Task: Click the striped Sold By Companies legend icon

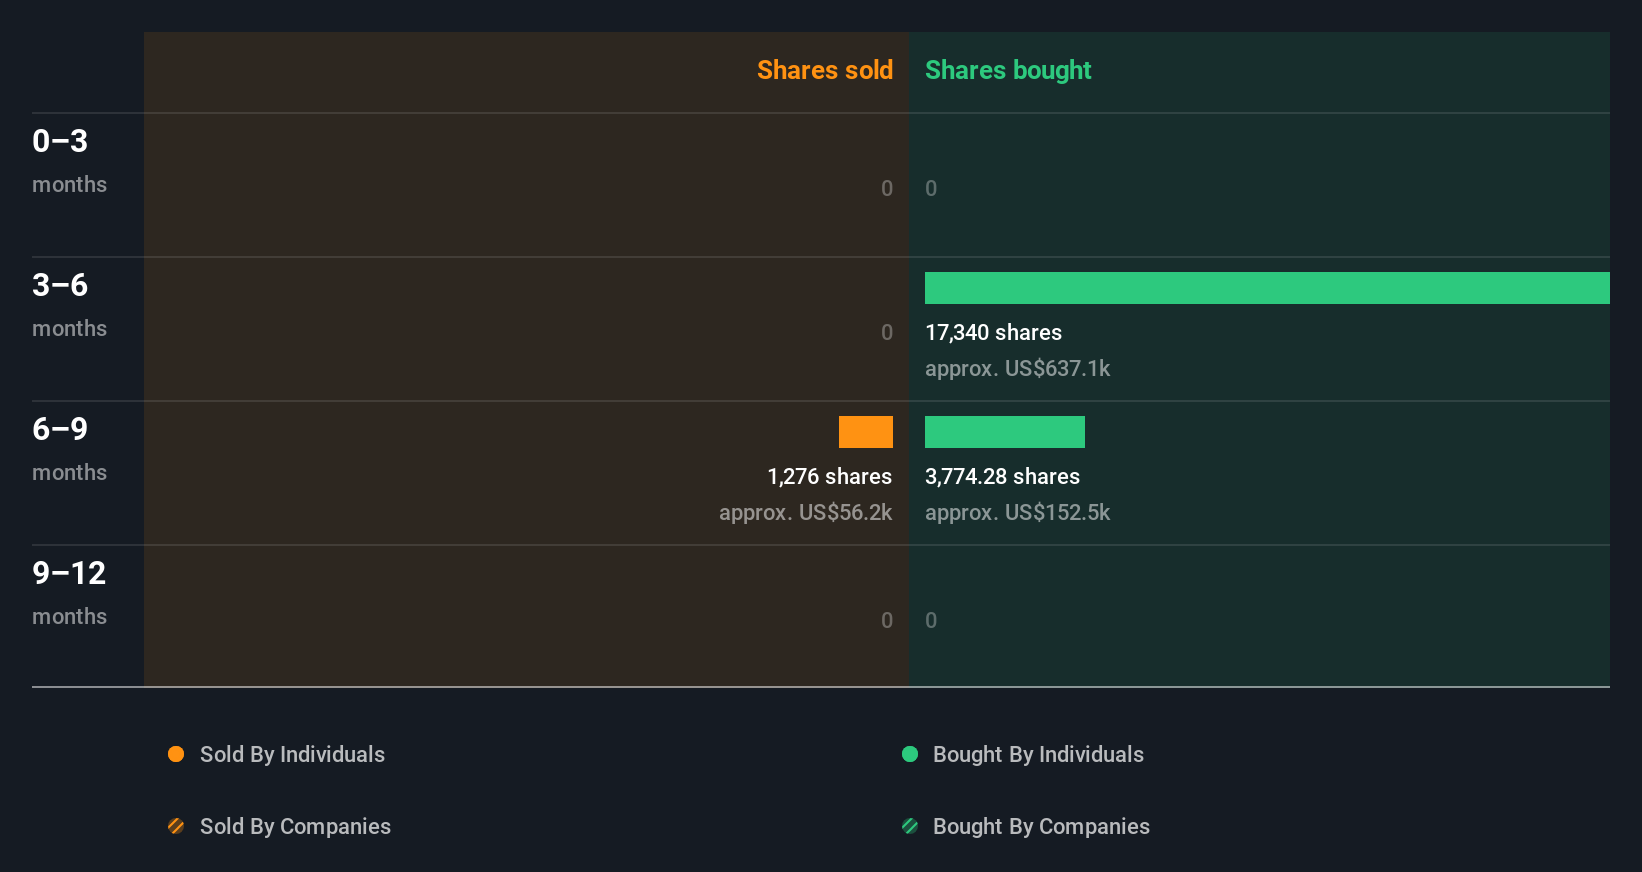Action: [x=176, y=826]
